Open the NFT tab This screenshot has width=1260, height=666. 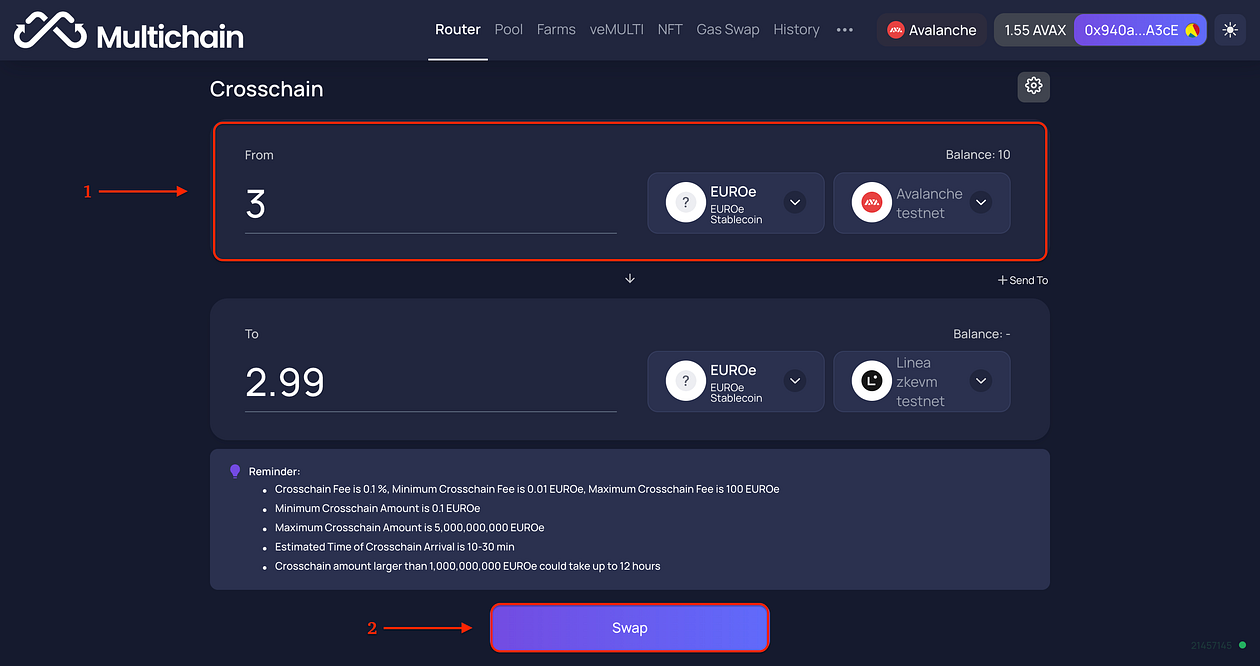tap(670, 30)
